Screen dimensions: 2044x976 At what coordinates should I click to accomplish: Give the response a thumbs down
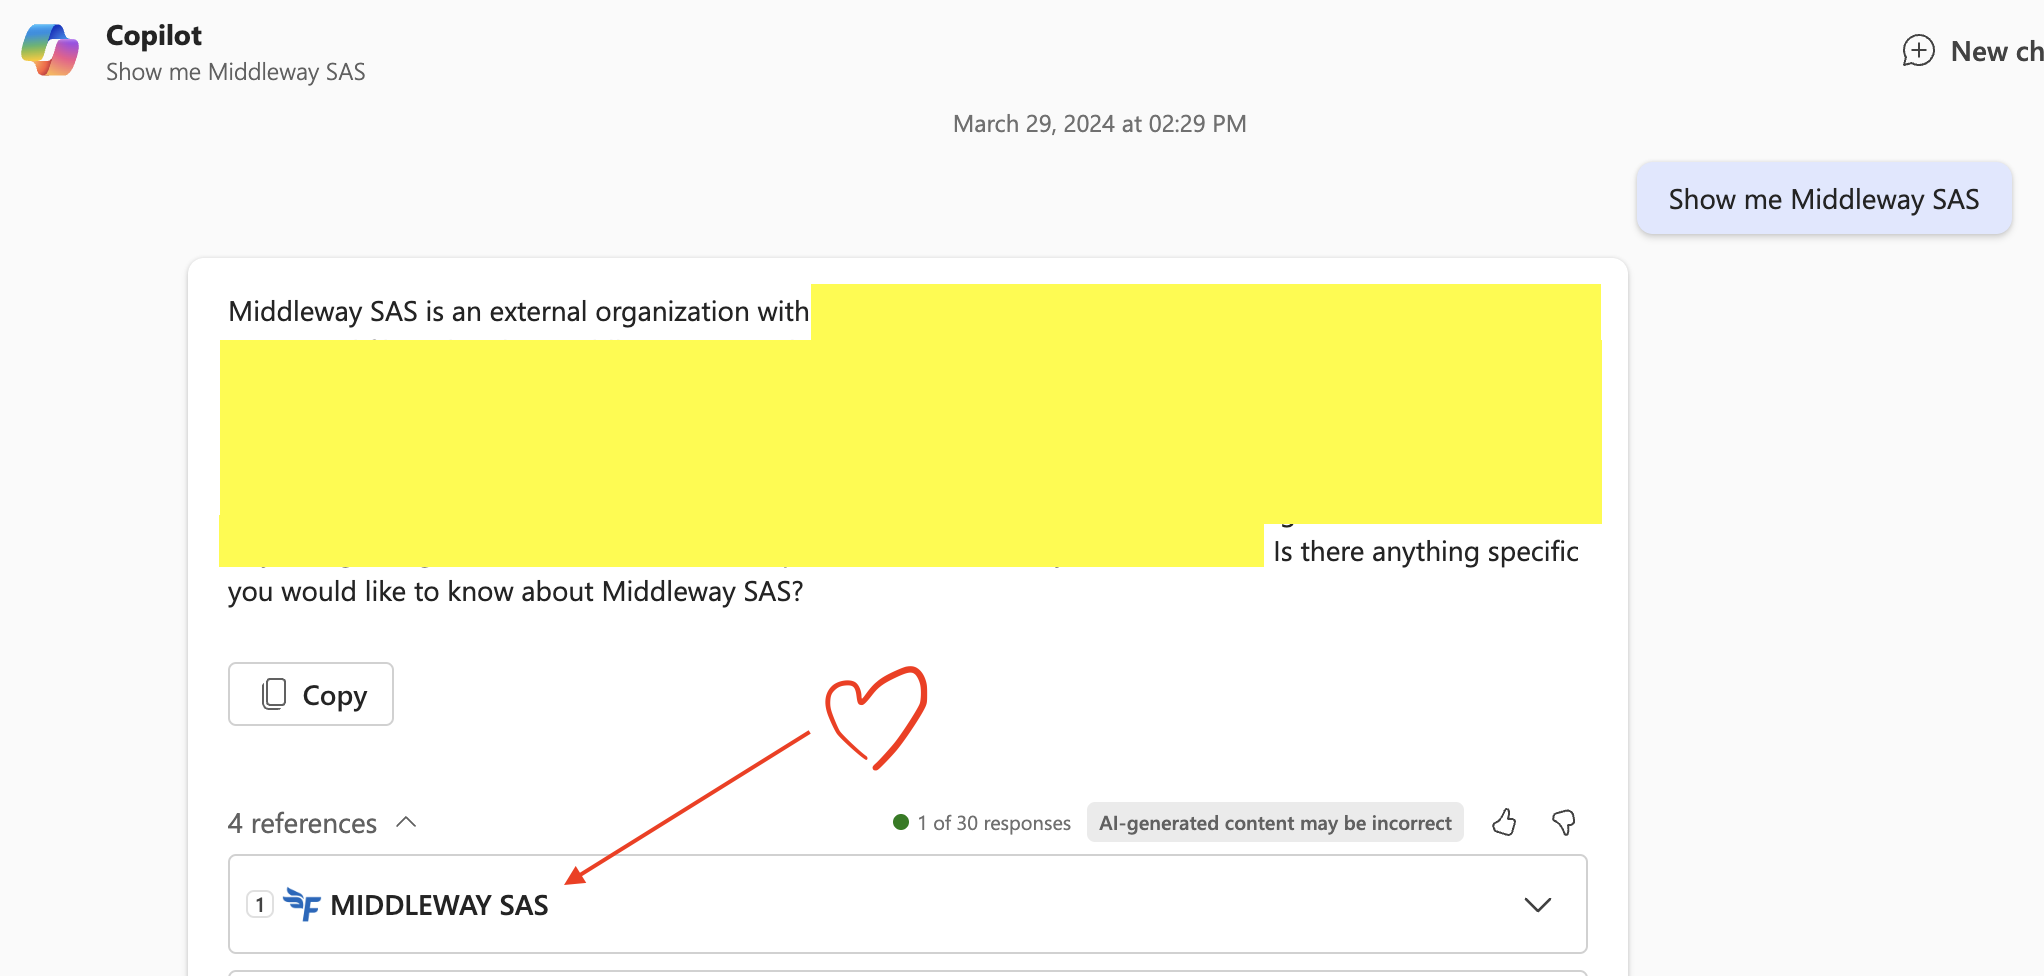[x=1563, y=823]
